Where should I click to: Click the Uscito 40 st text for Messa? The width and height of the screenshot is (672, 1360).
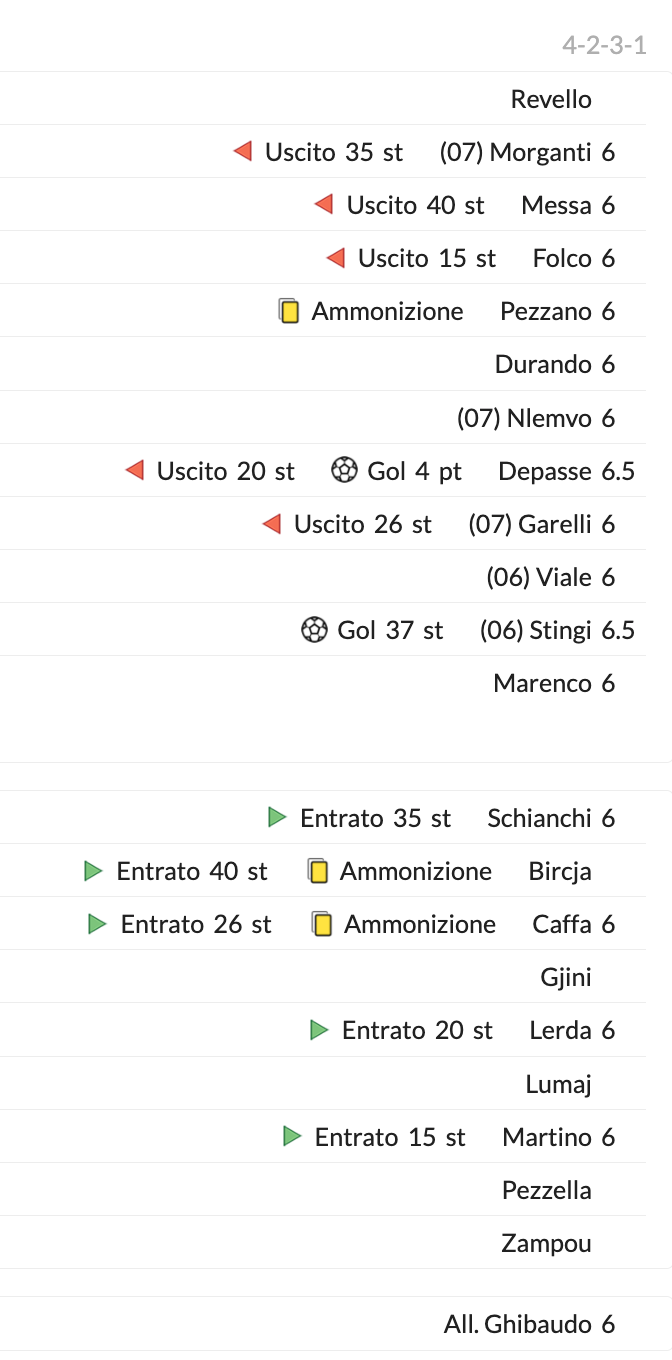[x=415, y=205]
